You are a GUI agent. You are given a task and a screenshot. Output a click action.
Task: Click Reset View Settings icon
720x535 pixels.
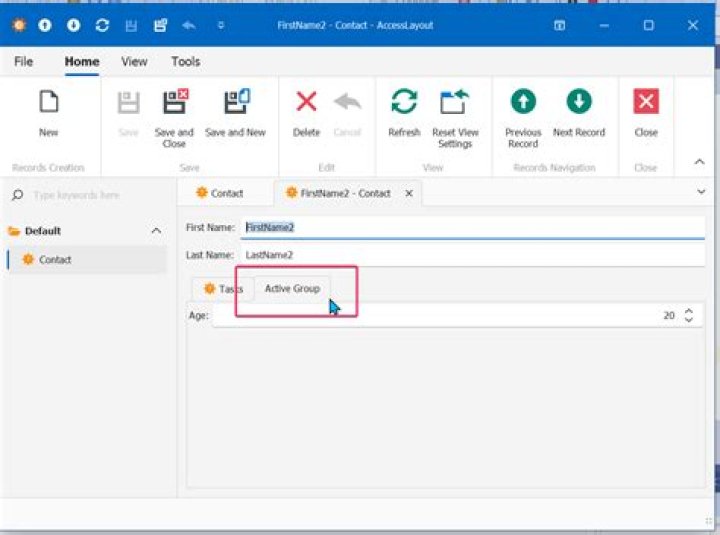(x=454, y=101)
